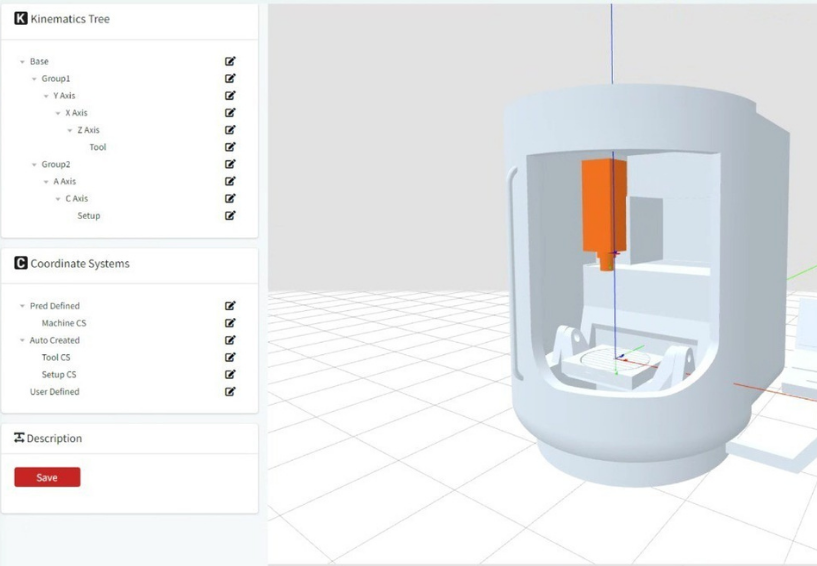This screenshot has width=817, height=566.
Task: Click the edit icon beside Tool
Action: pyautogui.click(x=230, y=147)
